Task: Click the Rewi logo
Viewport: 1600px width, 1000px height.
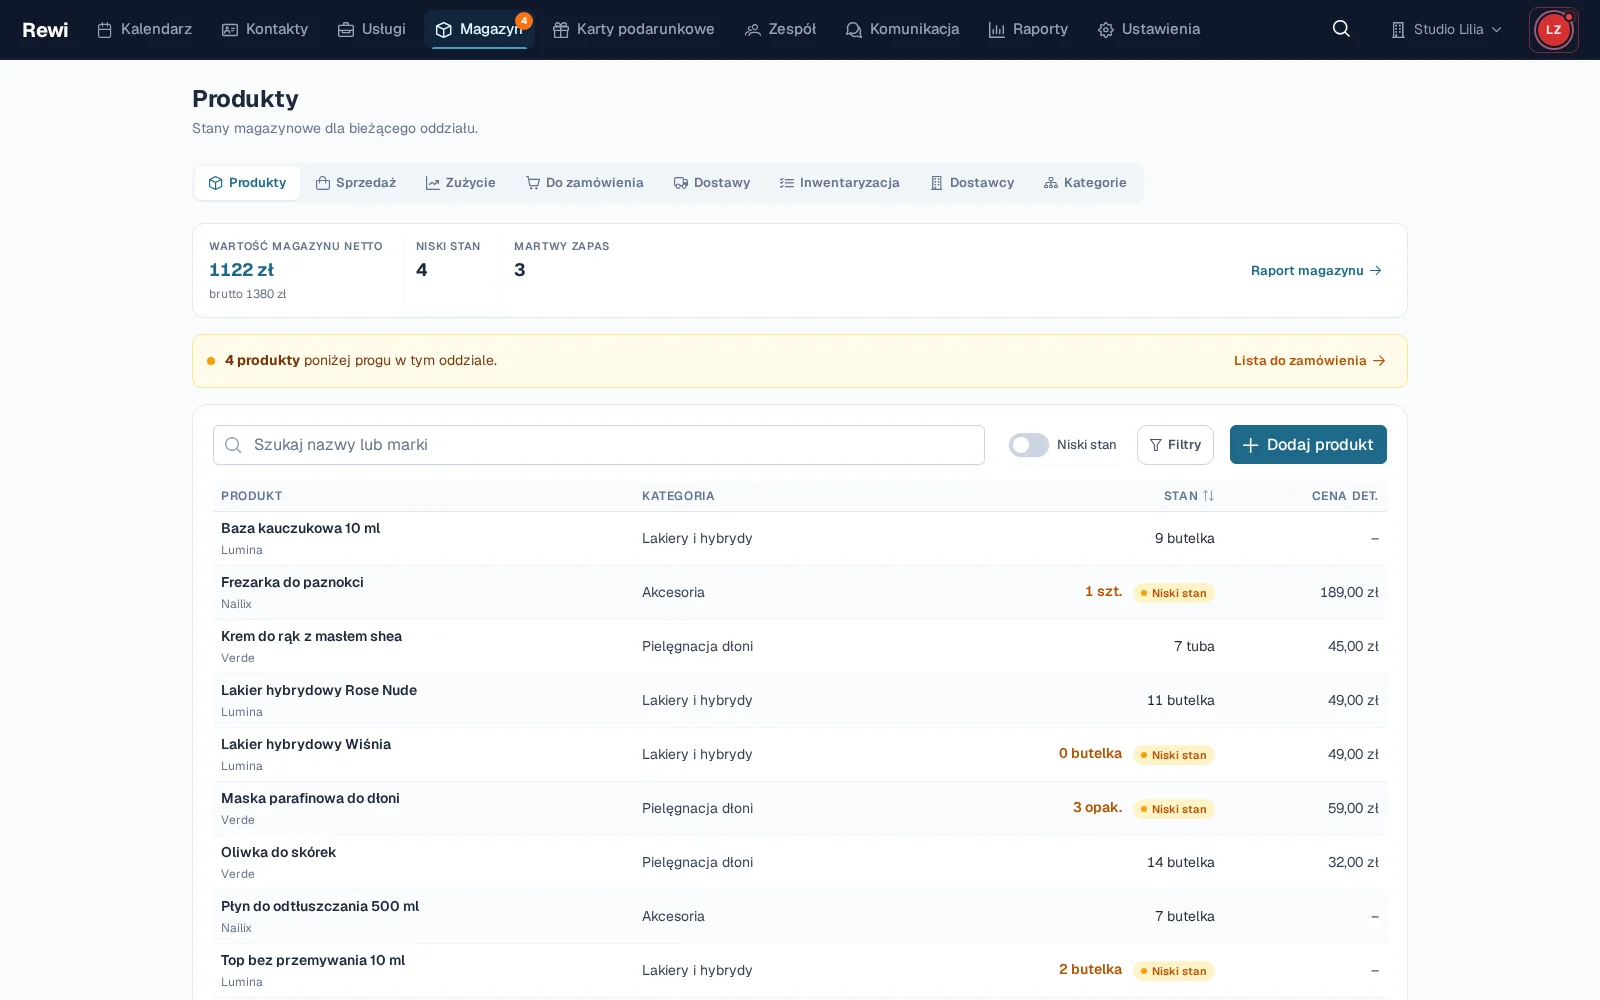Action: click(45, 30)
